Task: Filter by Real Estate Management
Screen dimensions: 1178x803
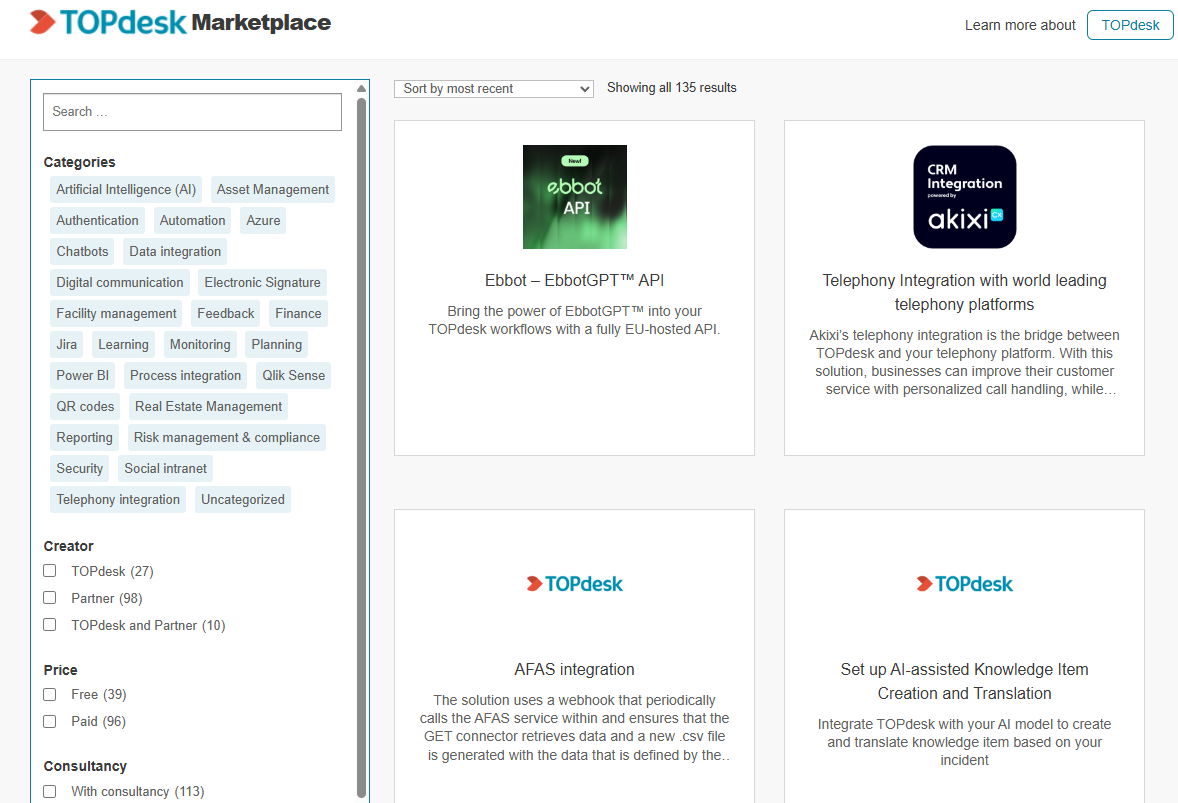Action: point(208,406)
